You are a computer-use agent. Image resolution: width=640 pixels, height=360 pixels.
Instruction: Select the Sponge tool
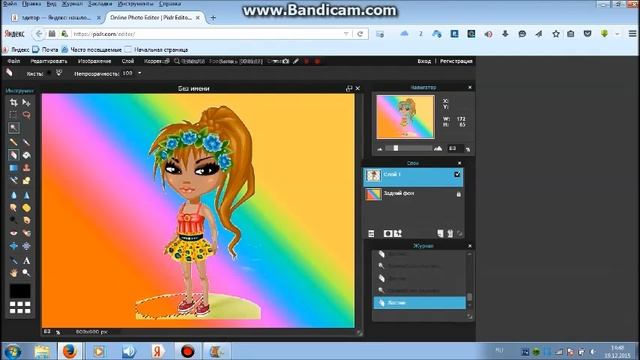(x=27, y=208)
